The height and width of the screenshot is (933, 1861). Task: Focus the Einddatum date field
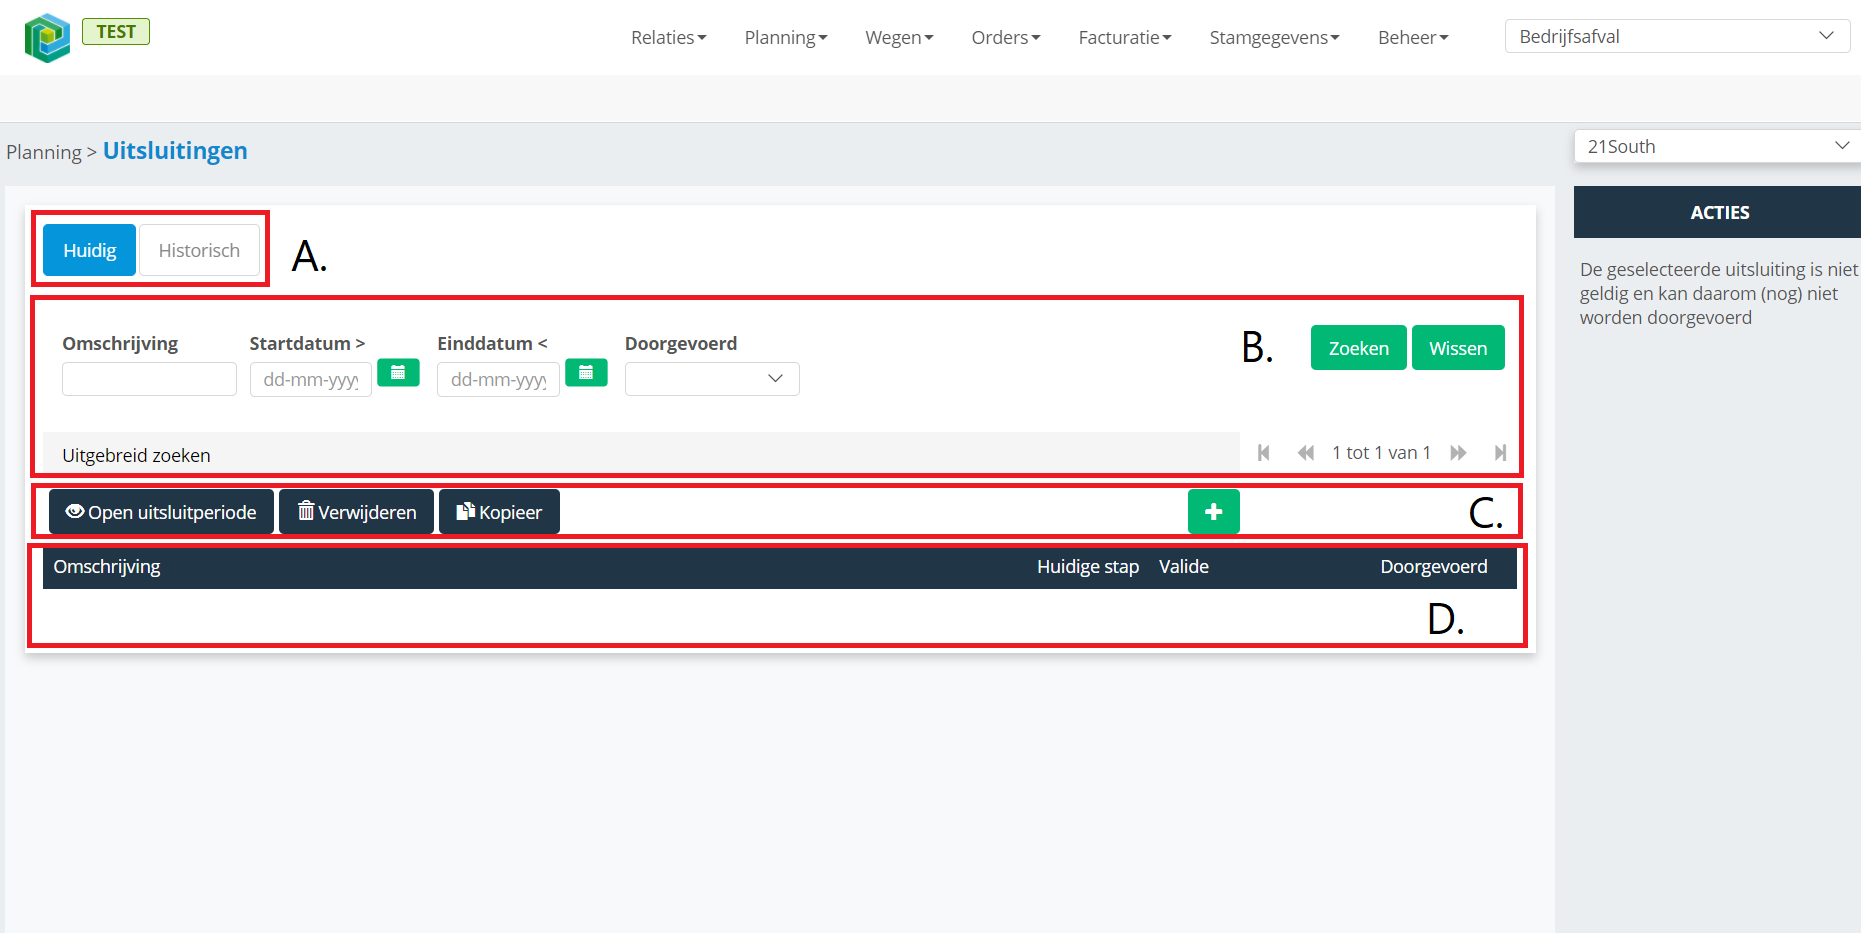coord(498,379)
